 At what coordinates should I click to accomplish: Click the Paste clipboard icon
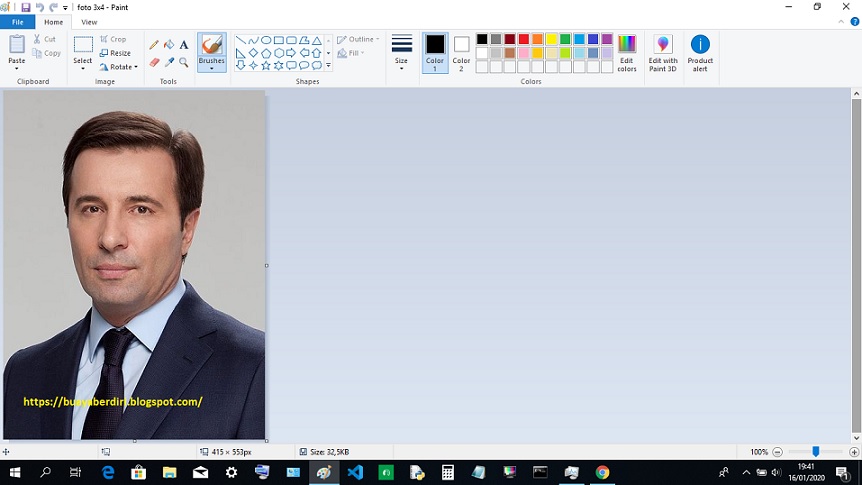[x=16, y=45]
